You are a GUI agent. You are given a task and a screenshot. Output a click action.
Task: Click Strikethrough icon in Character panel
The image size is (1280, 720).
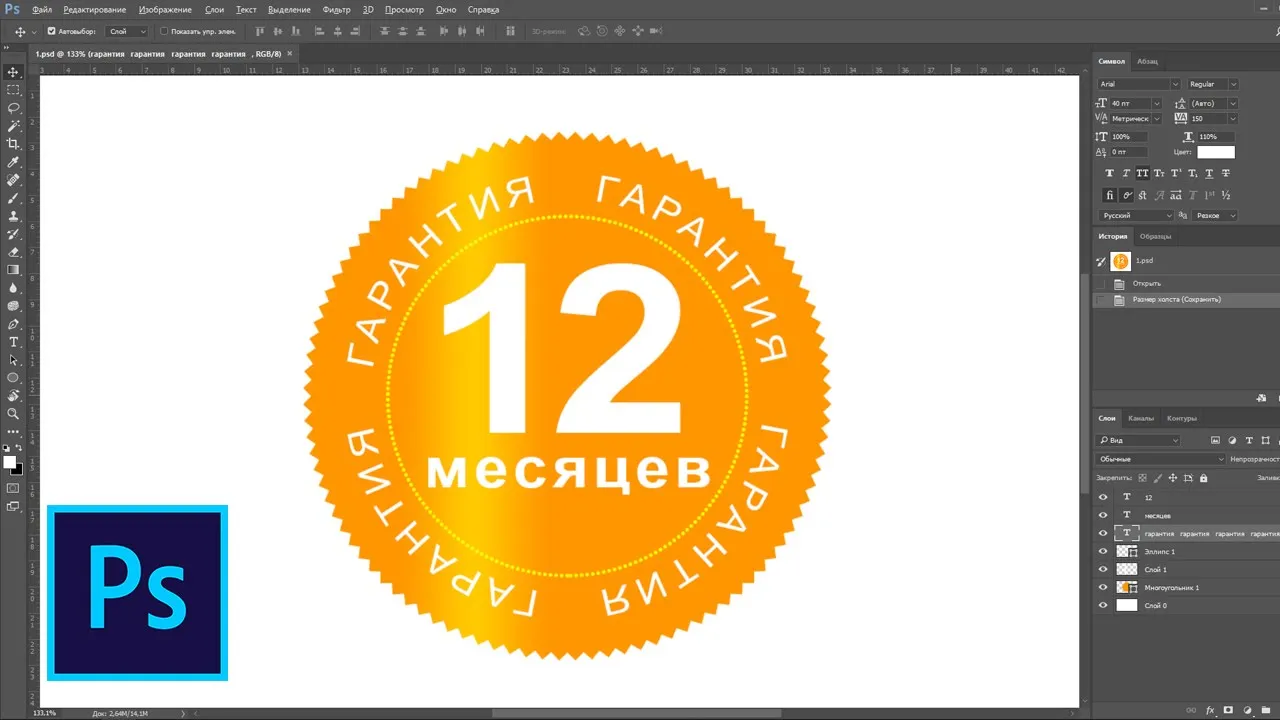[1226, 173]
